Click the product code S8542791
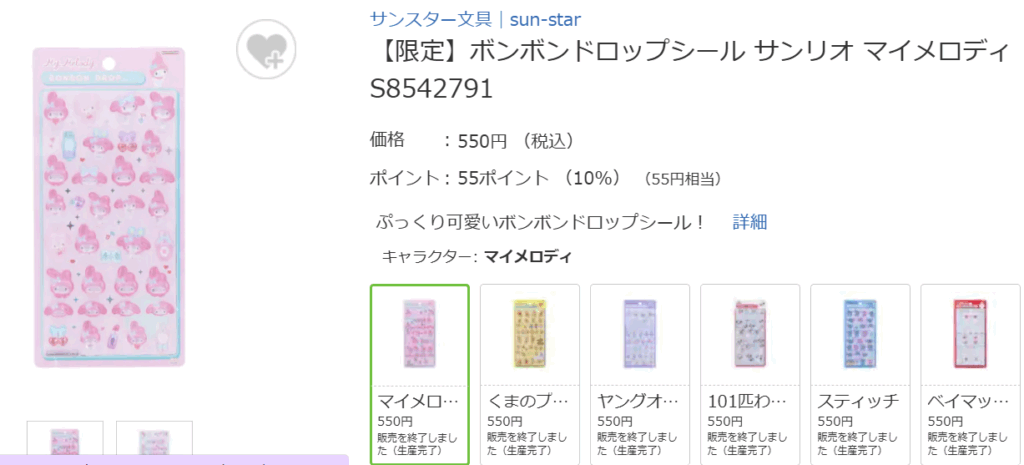 432,90
